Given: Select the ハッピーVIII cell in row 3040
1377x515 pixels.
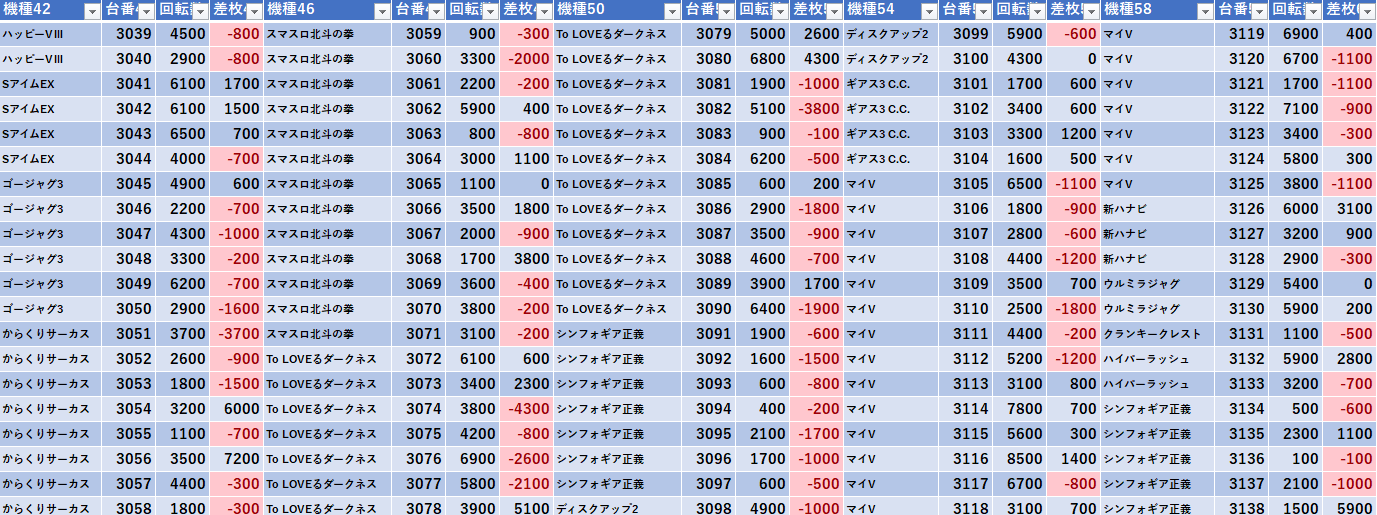Looking at the screenshot, I should coord(51,59).
